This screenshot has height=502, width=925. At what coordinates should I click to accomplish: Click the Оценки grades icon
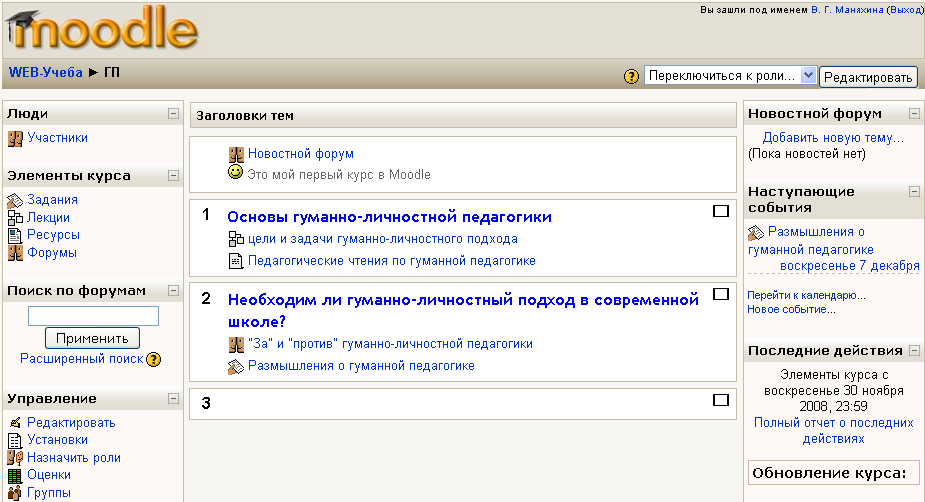pos(15,476)
